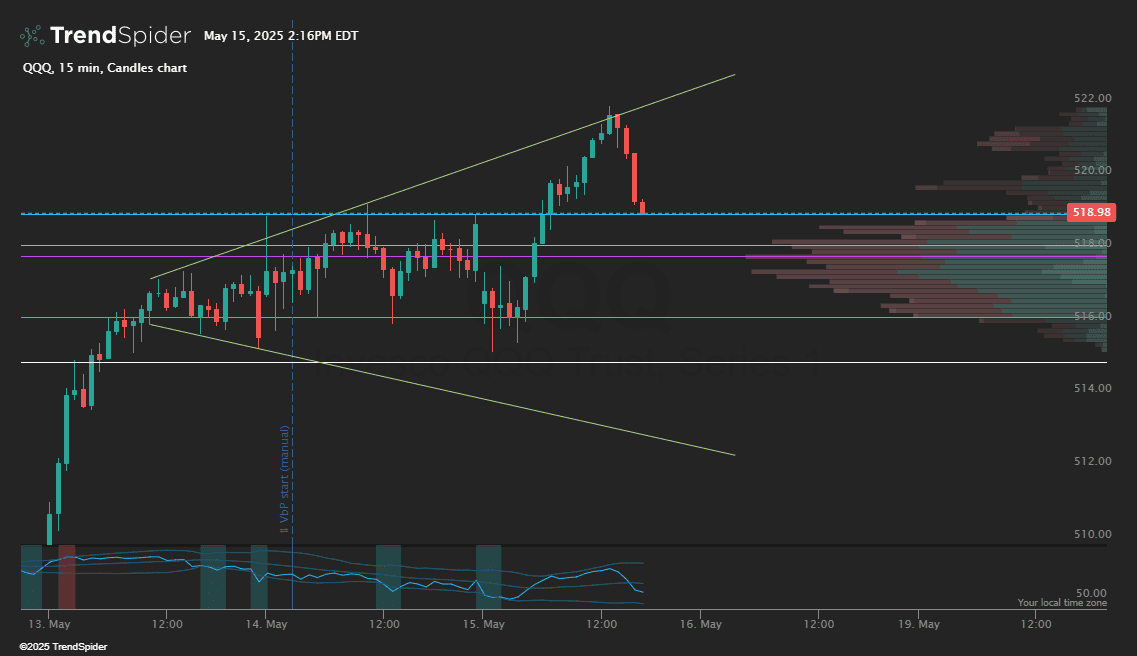Click the VbP start (manual) vertical label
The width and height of the screenshot is (1137, 656).
(284, 479)
